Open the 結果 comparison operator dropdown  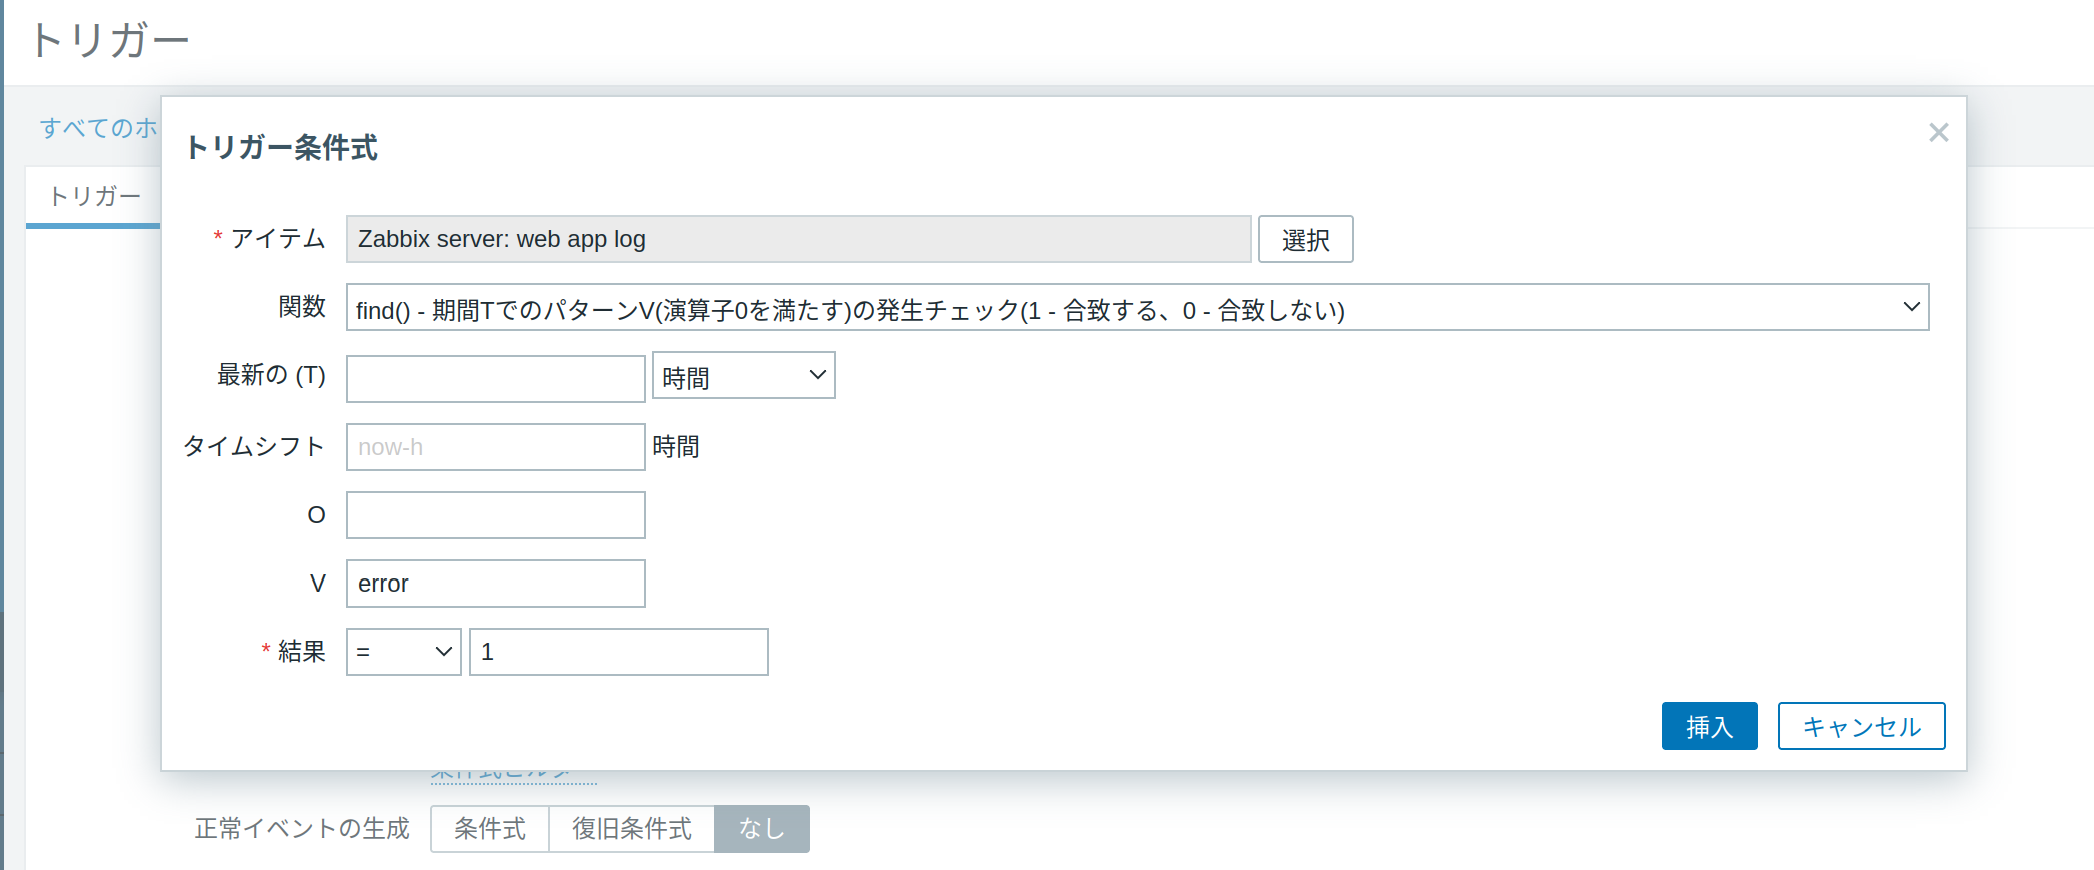tap(403, 652)
